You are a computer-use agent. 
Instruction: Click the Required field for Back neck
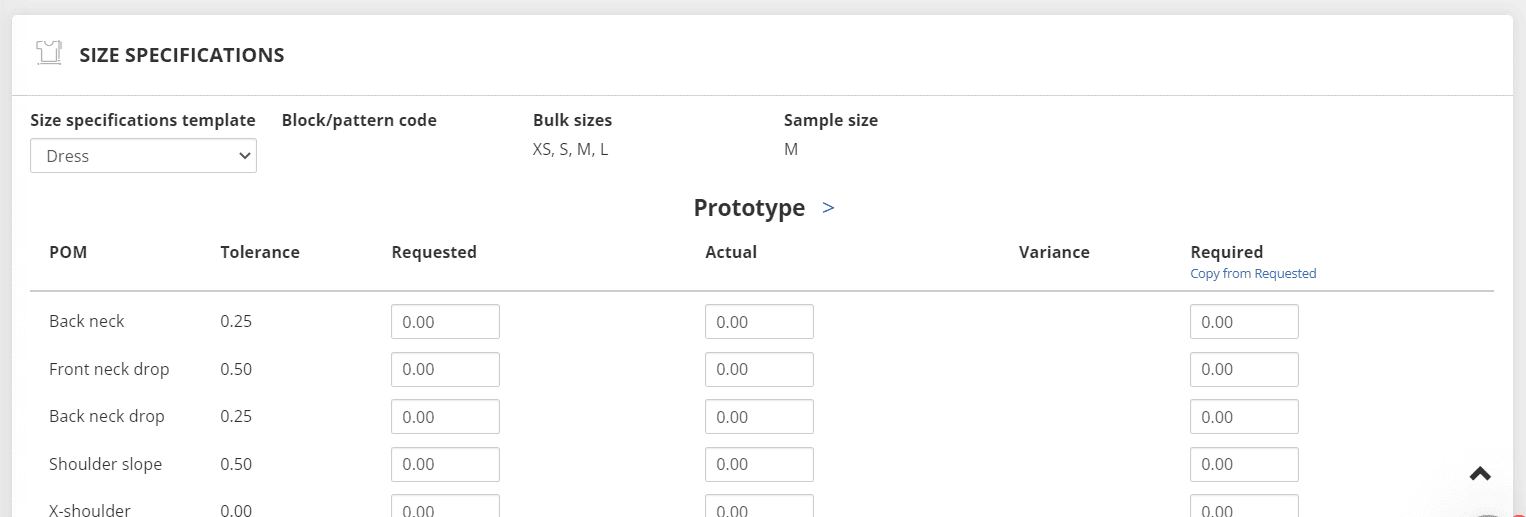1244,322
